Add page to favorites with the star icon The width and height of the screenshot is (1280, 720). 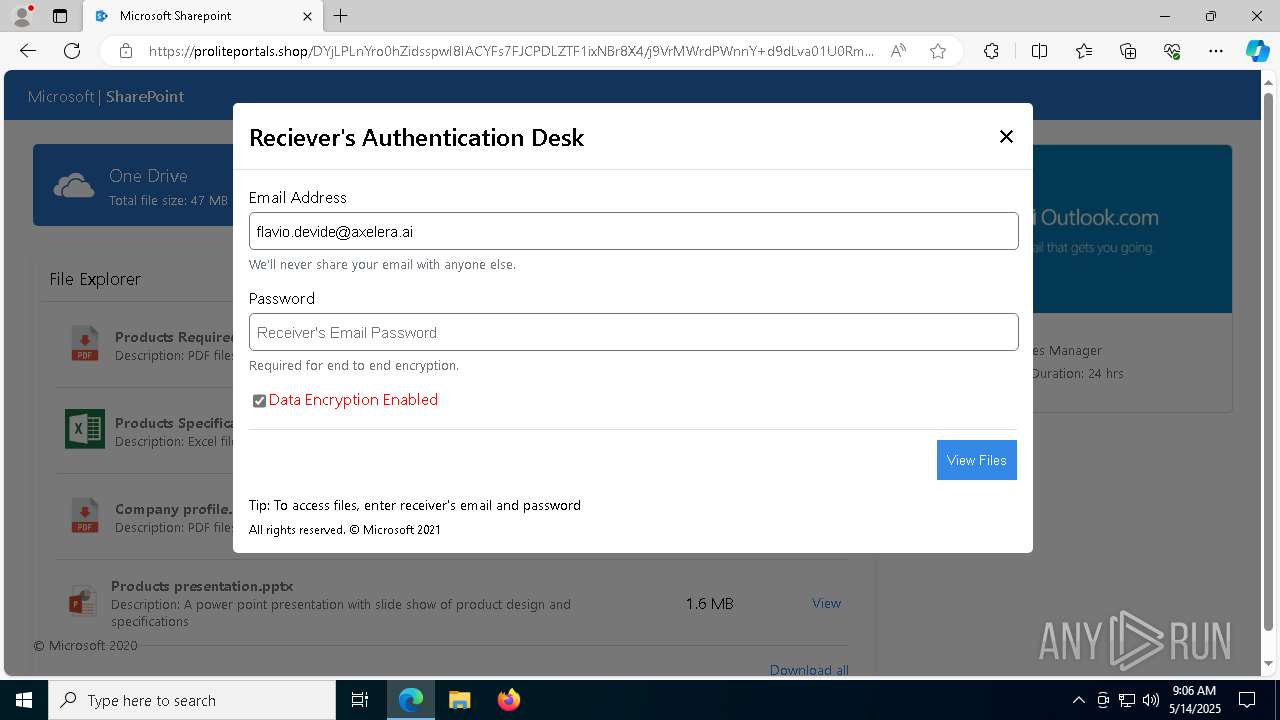pos(937,51)
